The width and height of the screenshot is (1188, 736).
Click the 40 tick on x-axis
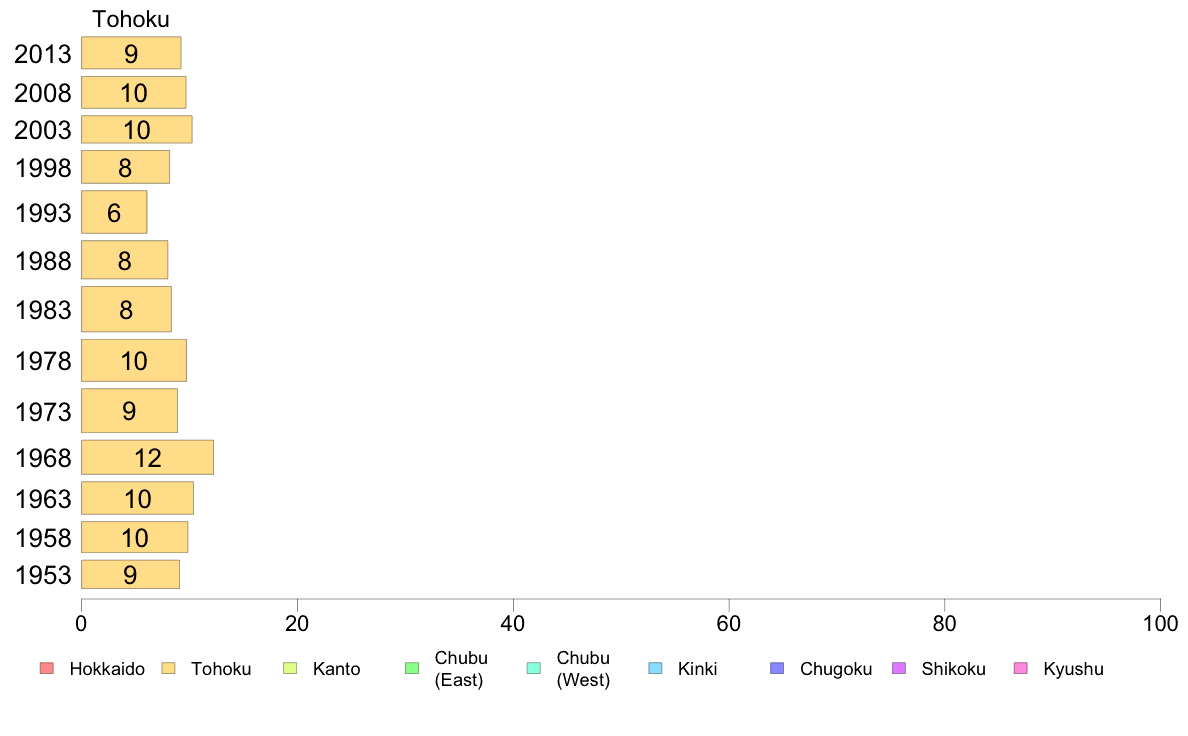click(x=513, y=623)
